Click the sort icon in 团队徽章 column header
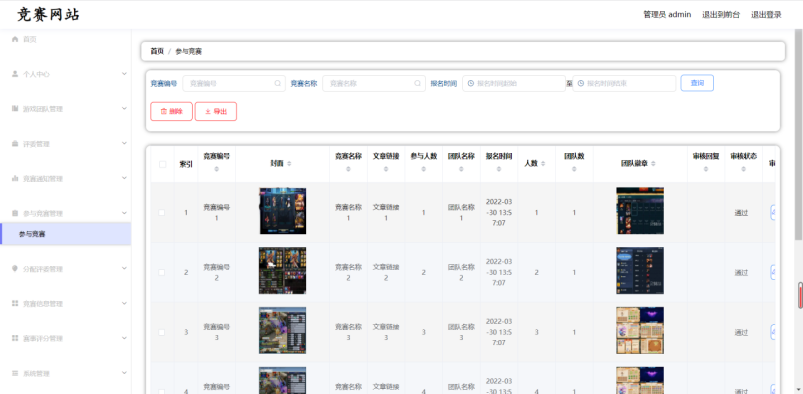 (x=653, y=164)
